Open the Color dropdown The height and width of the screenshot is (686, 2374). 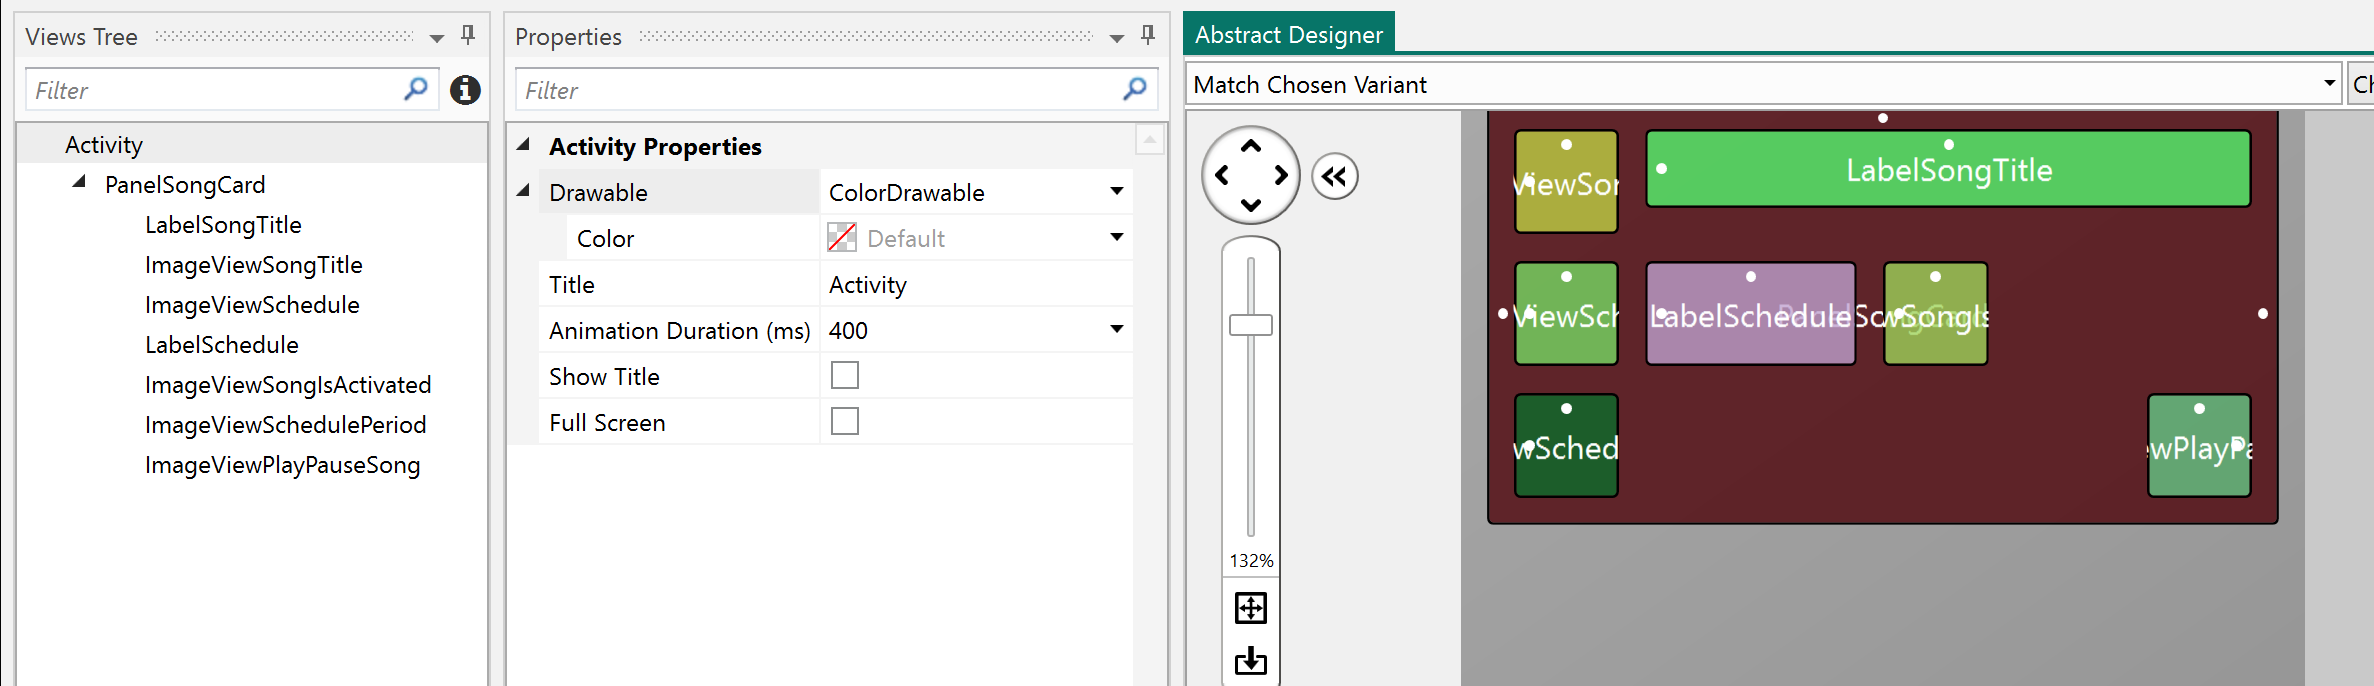[x=1117, y=237]
